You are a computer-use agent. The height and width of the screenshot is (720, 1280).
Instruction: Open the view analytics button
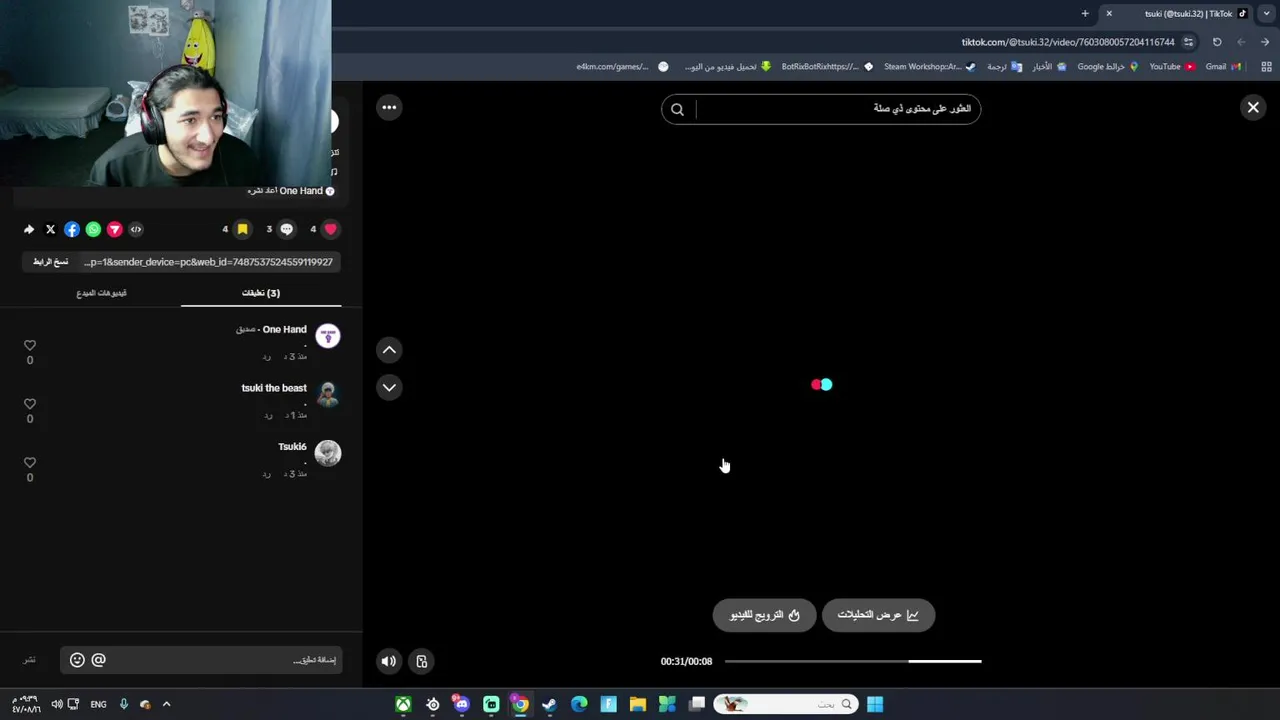click(x=878, y=615)
